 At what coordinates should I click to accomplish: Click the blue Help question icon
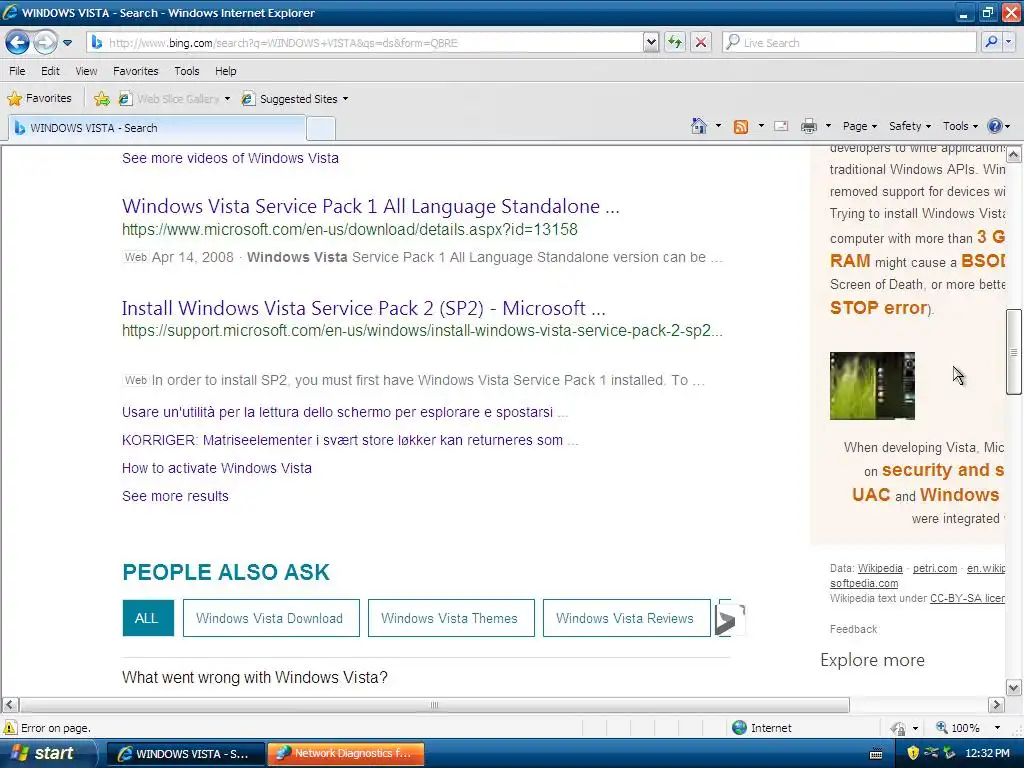point(995,126)
